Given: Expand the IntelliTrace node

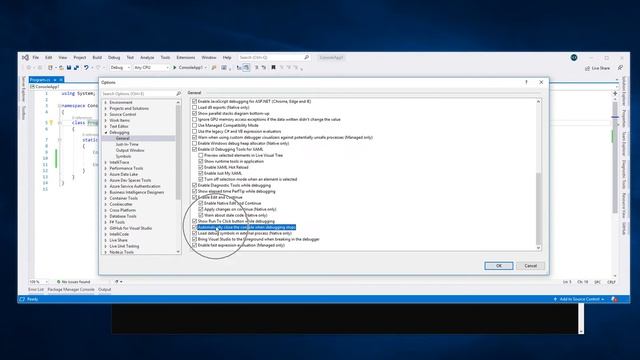Looking at the screenshot, I should point(106,162).
